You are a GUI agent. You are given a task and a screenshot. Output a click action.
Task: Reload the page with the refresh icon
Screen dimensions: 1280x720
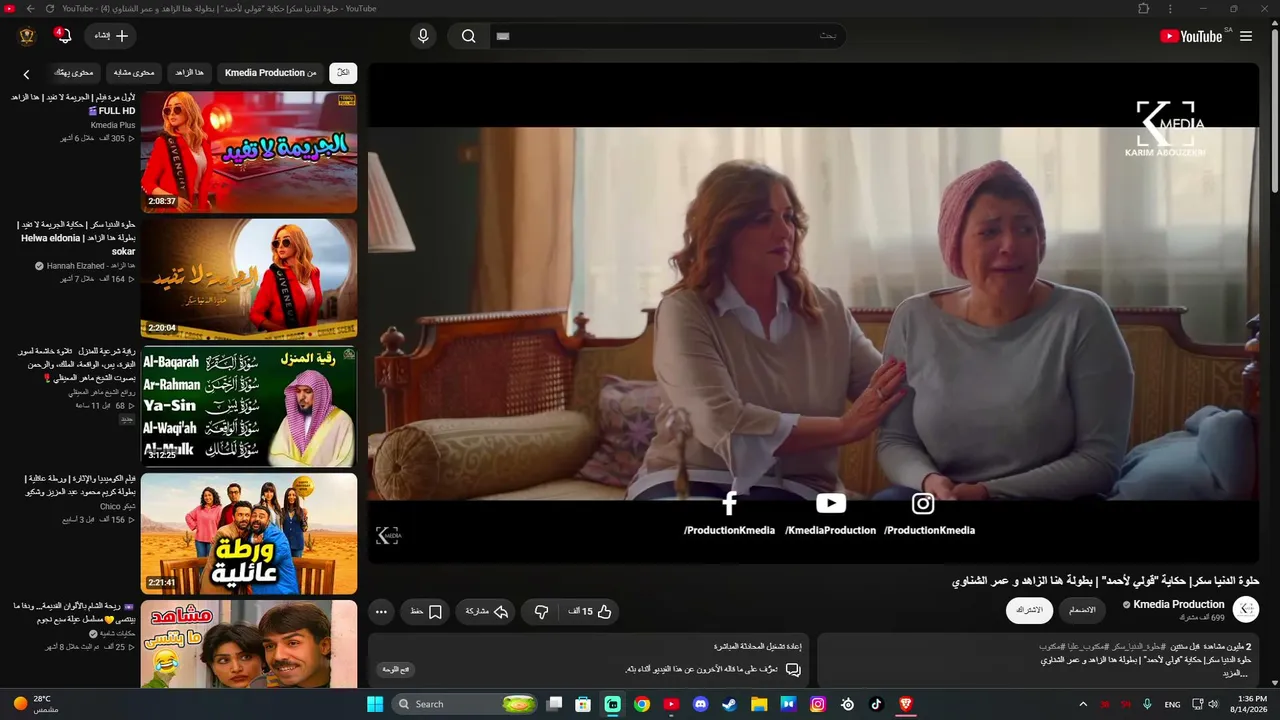pyautogui.click(x=49, y=9)
